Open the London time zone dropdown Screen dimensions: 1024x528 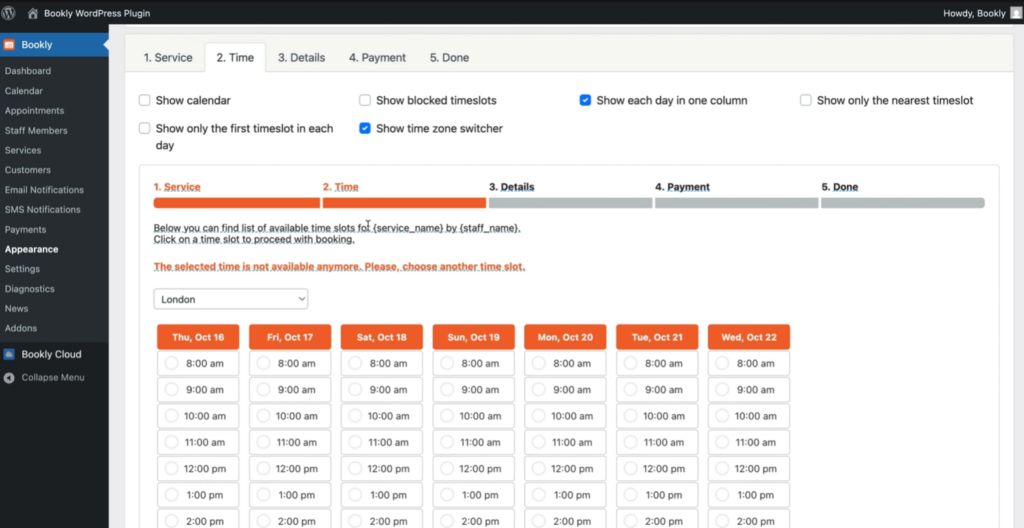click(231, 299)
